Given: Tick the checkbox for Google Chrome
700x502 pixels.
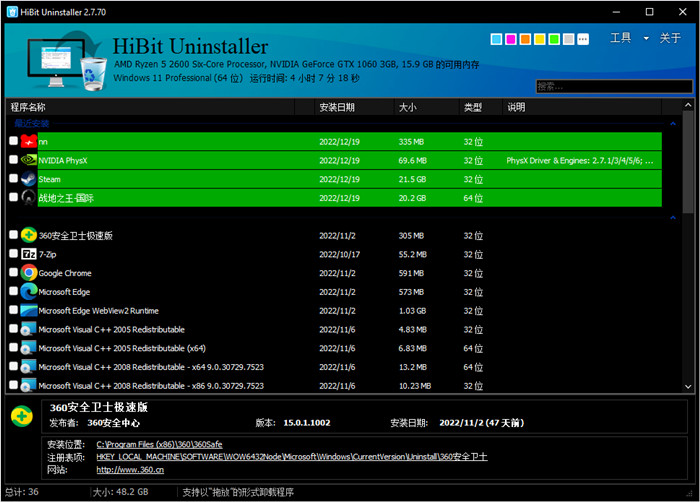Looking at the screenshot, I should (13, 272).
